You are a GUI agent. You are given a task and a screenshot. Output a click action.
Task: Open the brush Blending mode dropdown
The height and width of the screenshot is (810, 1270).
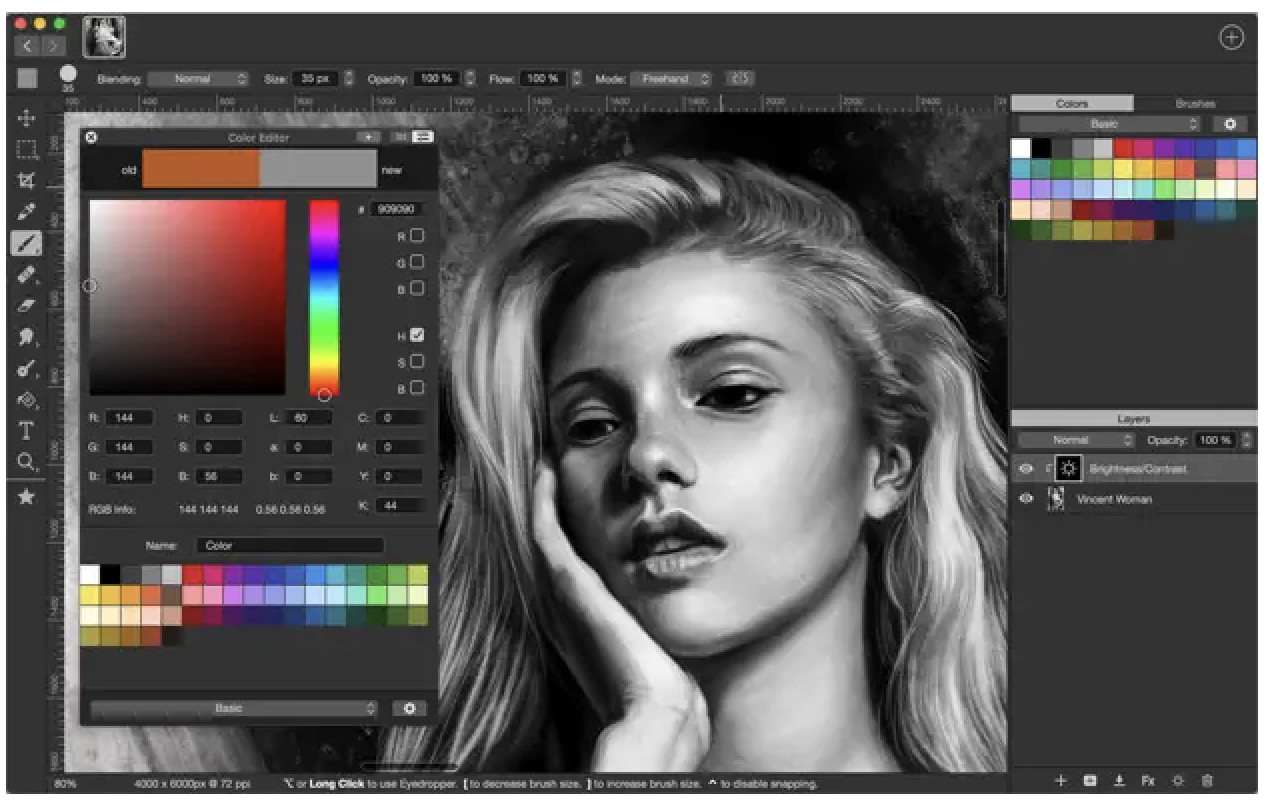click(x=198, y=78)
